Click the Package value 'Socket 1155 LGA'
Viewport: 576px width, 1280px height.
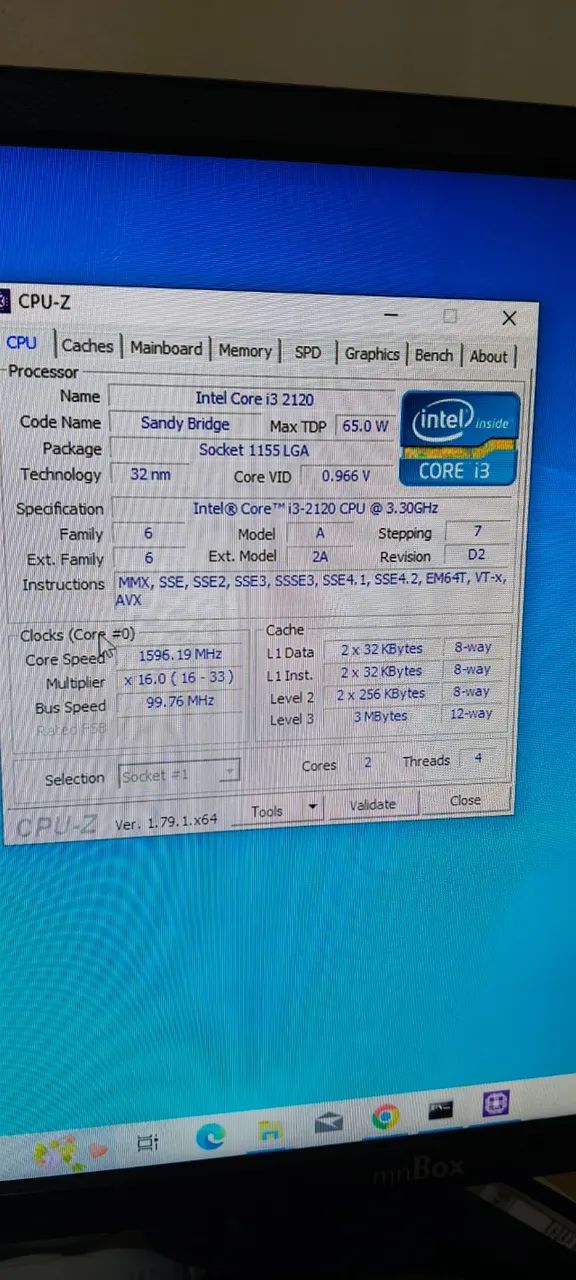click(253, 450)
